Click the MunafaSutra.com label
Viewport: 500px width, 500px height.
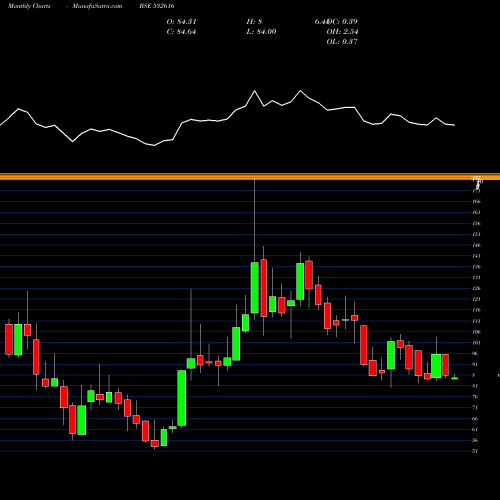(97, 6)
